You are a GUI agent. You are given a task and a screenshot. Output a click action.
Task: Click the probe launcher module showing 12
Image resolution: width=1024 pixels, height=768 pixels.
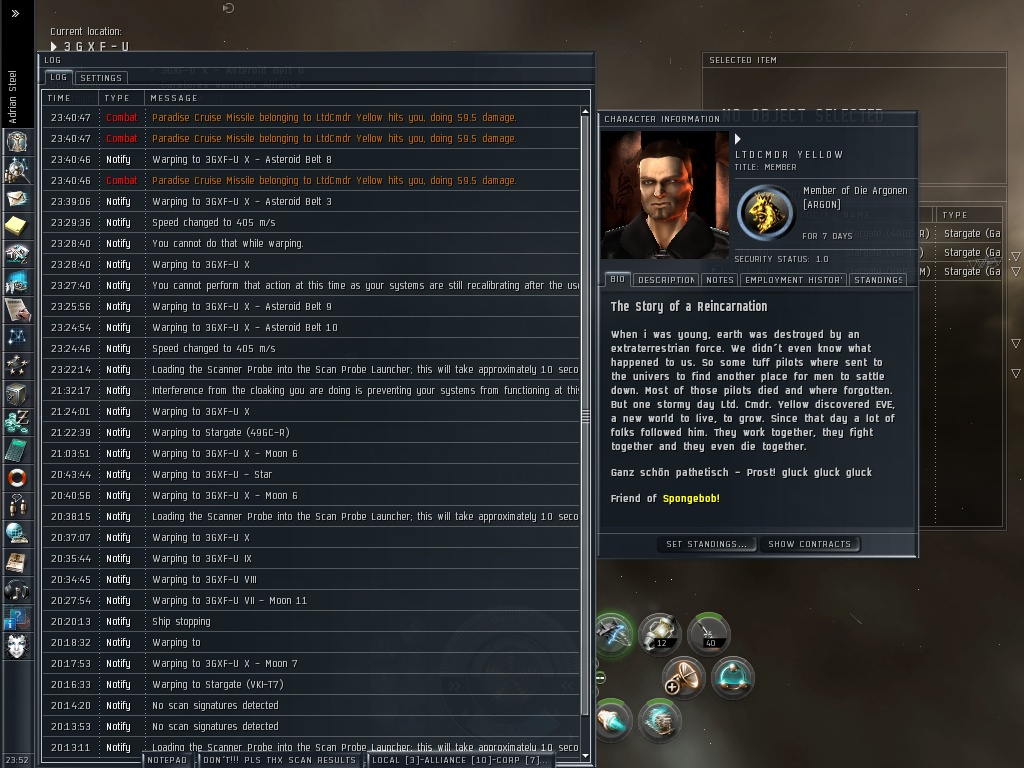pos(660,633)
